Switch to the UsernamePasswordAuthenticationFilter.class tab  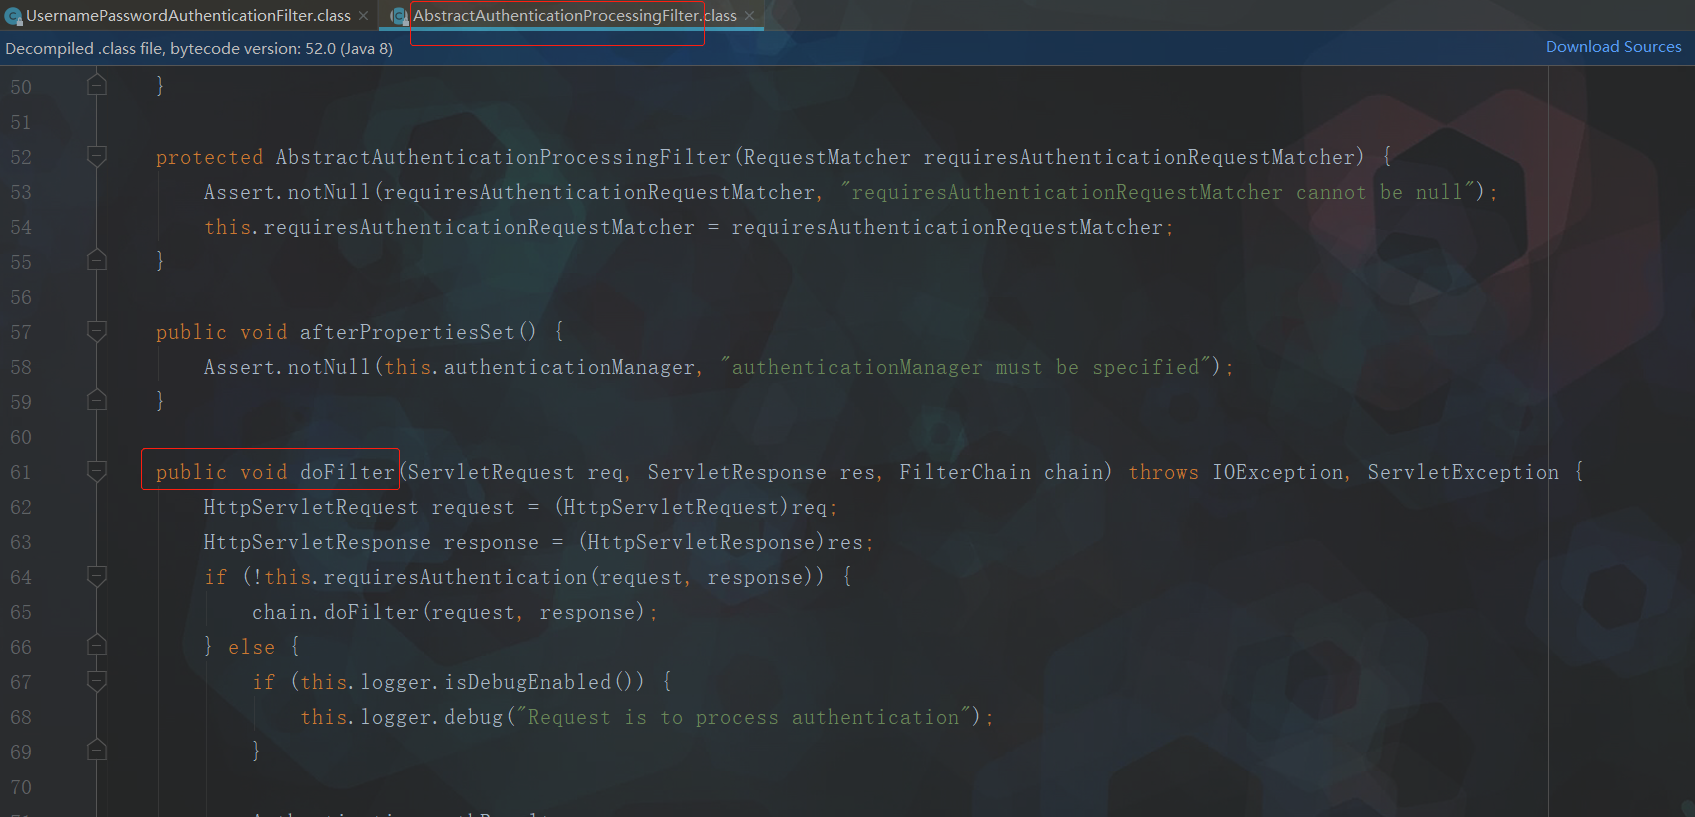pos(188,16)
